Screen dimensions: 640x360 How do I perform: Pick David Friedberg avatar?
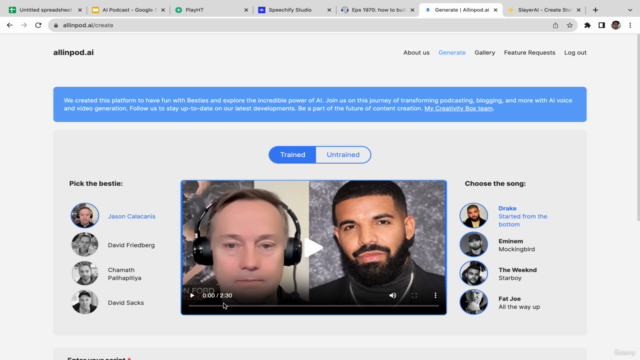pyautogui.click(x=85, y=244)
